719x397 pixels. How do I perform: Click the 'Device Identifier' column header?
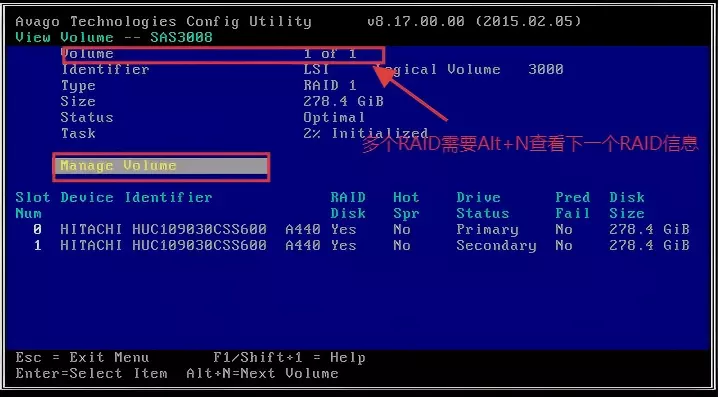136,198
